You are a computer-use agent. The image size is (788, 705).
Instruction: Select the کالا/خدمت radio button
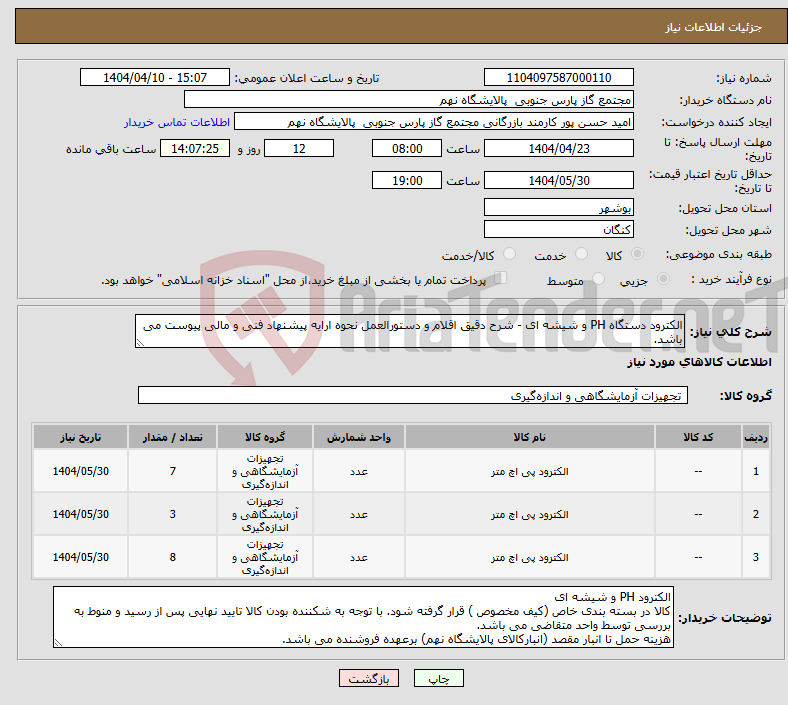click(509, 254)
